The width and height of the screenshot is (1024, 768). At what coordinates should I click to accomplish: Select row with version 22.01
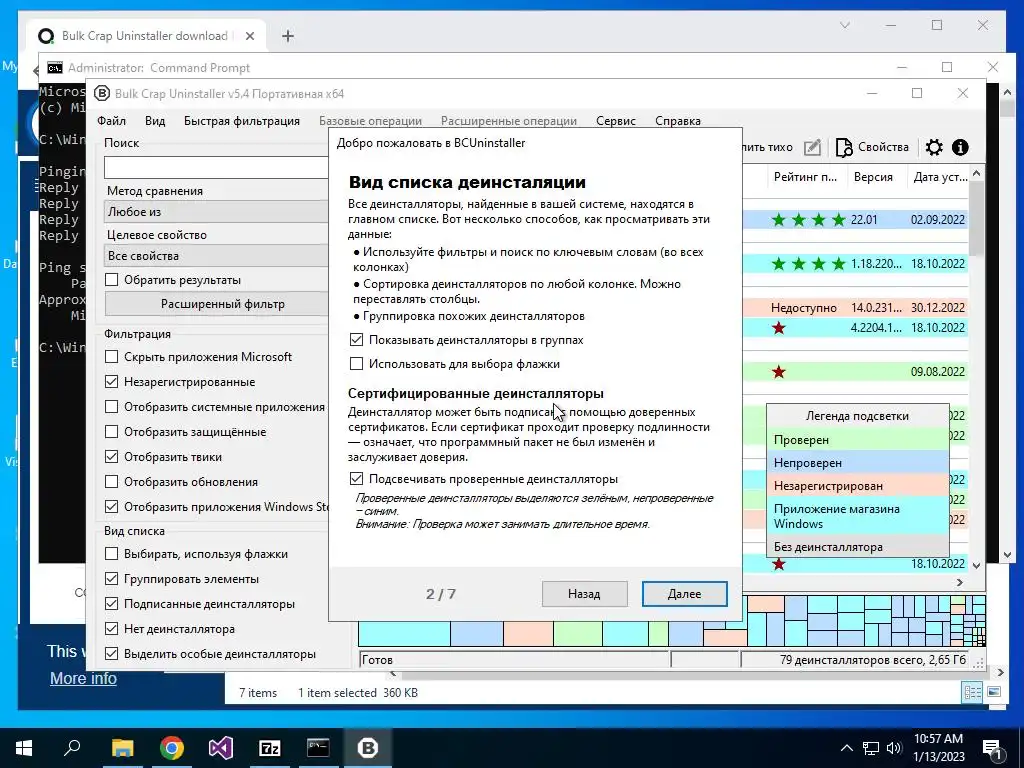(856, 219)
